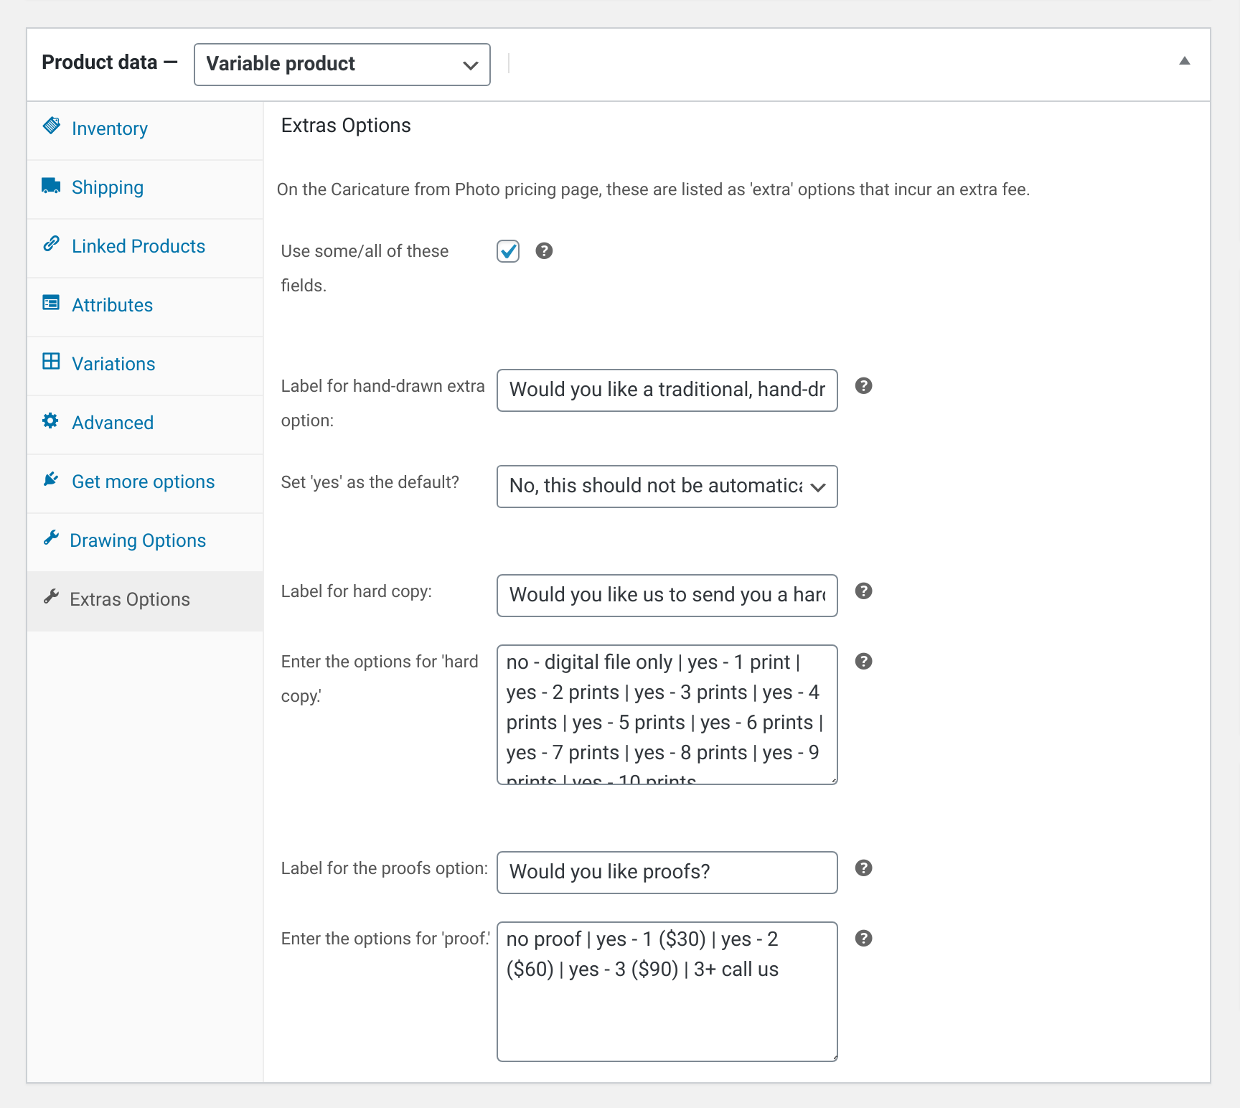Click the Get more options plug icon

click(51, 479)
